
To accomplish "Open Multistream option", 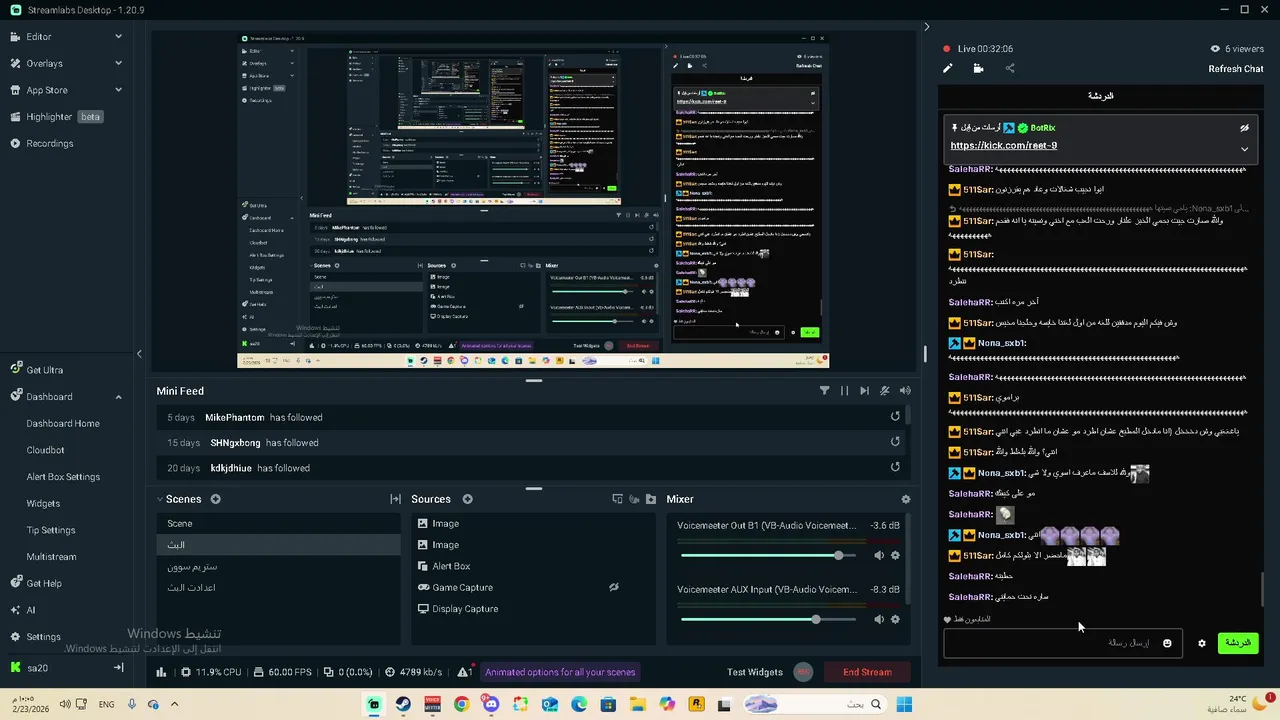I will pyautogui.click(x=51, y=557).
